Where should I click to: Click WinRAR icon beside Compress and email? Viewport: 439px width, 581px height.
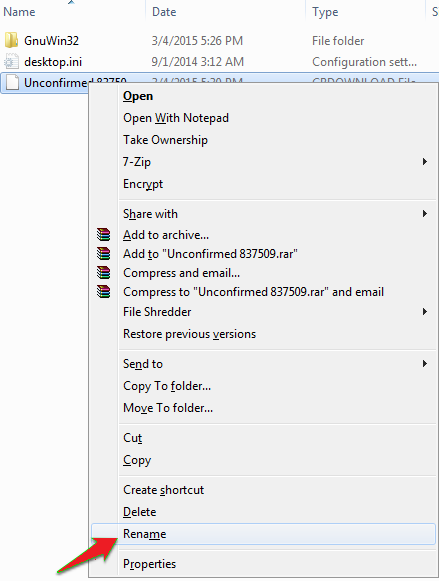pyautogui.click(x=104, y=273)
